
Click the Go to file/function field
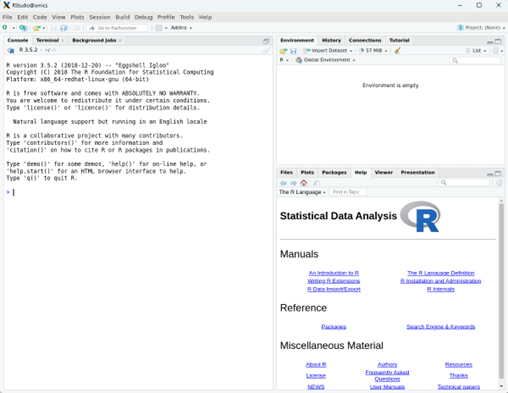coord(117,28)
